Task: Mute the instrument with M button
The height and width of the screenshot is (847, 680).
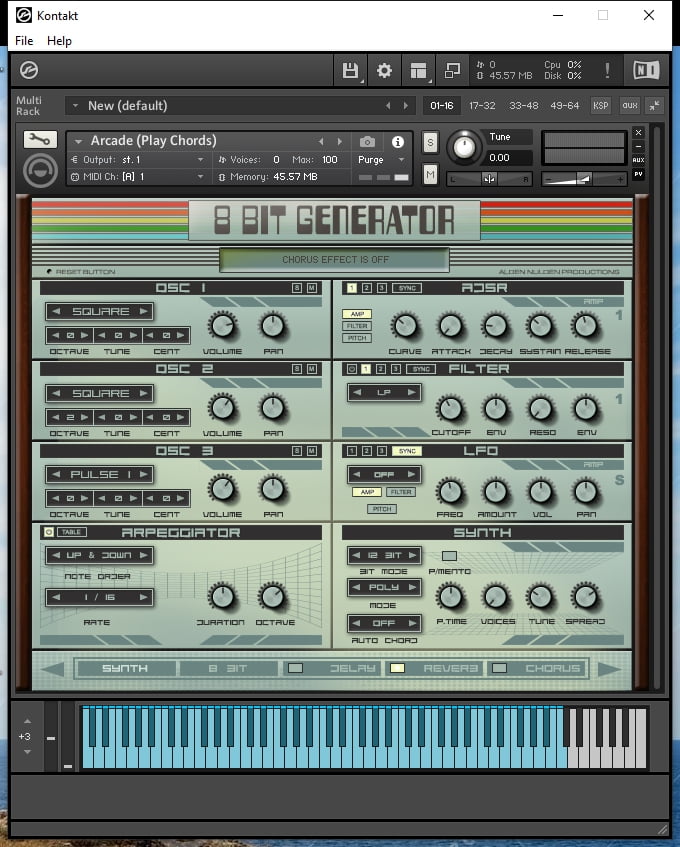Action: (430, 174)
